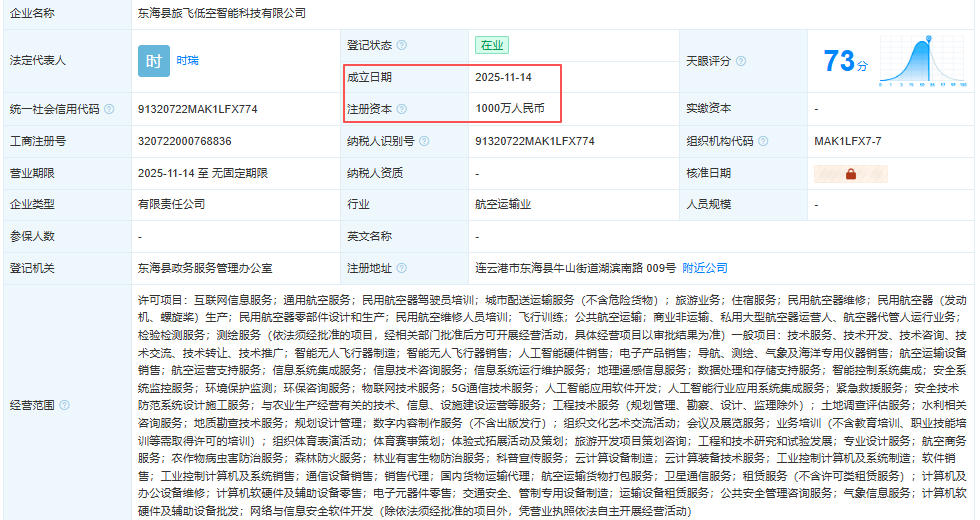The height and width of the screenshot is (520, 980).
Task: Click the 在业 status badge
Action: tap(492, 45)
